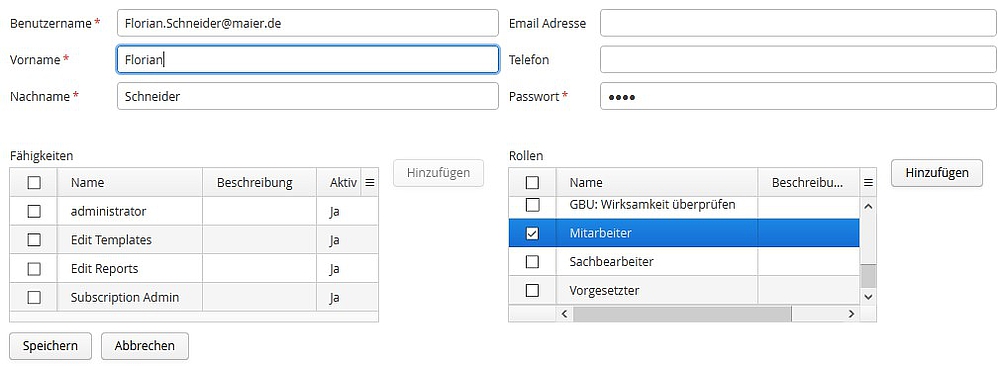
Task: Click the Rollen horizontal scrollbar thumb
Action: point(682,314)
